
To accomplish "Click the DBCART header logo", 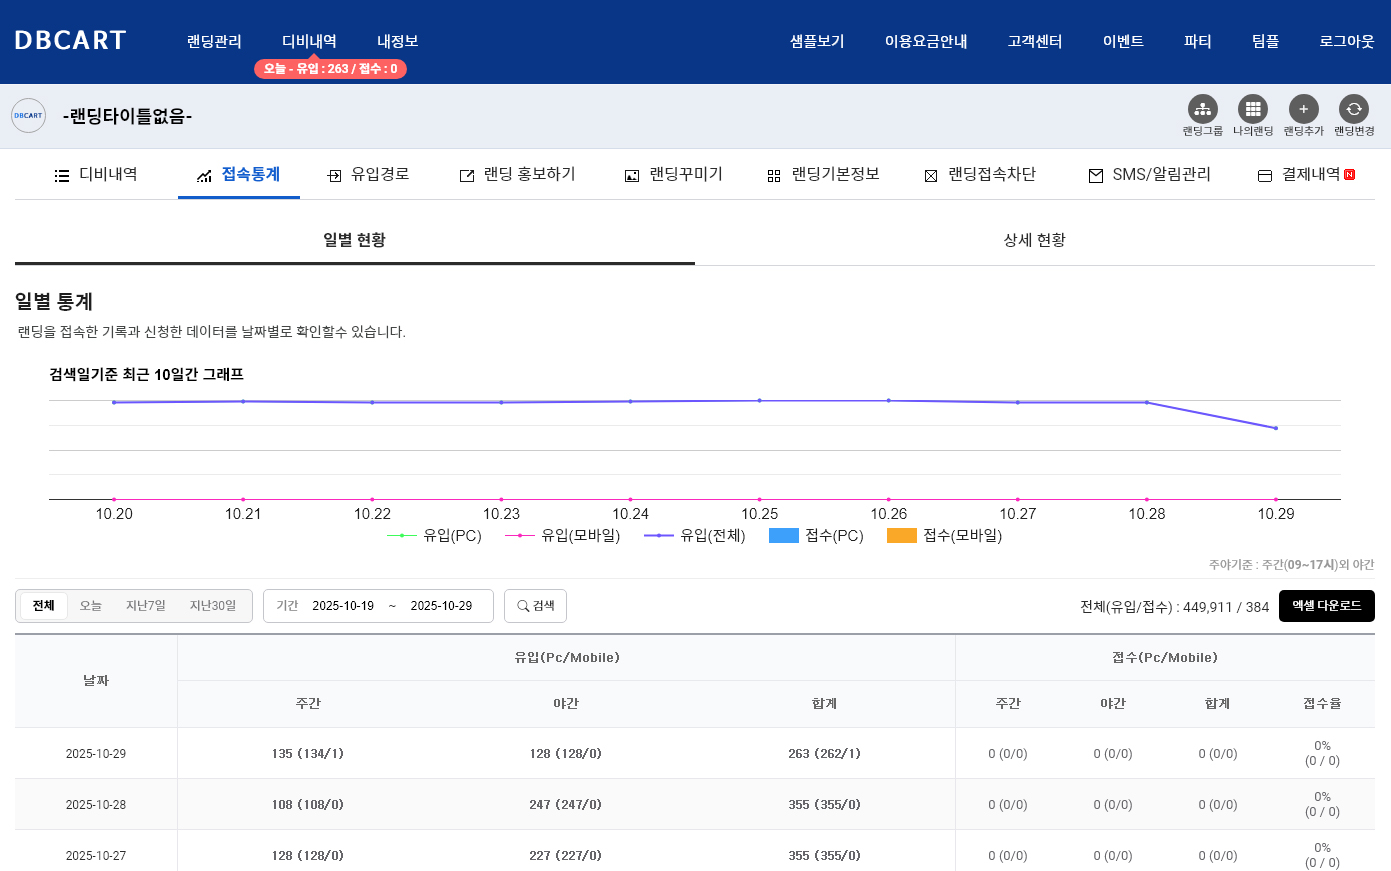I will click(70, 41).
